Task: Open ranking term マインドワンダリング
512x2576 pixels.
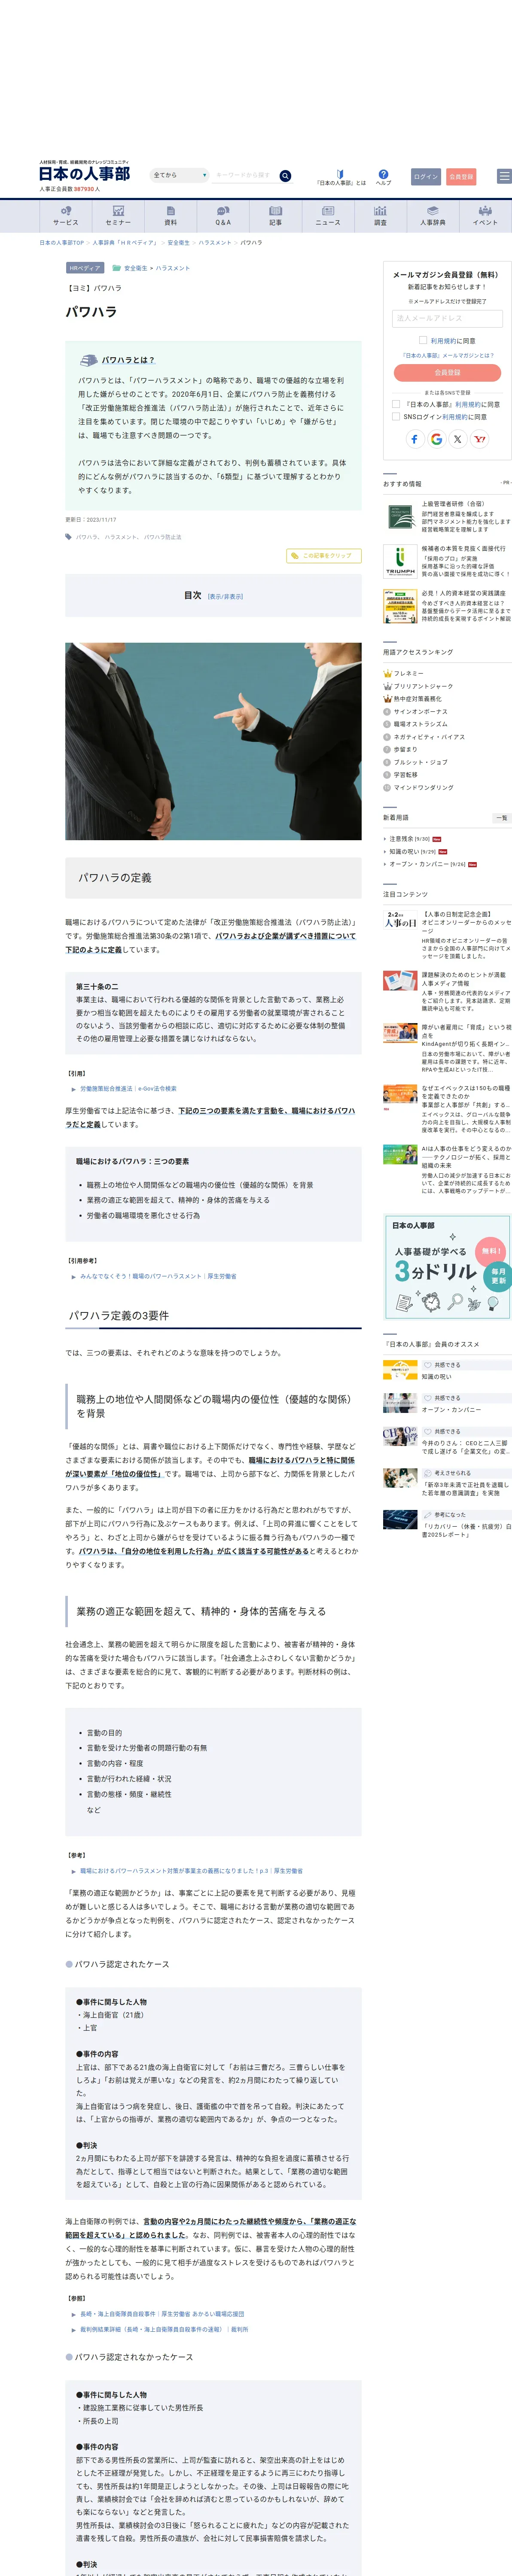Action: [423, 787]
